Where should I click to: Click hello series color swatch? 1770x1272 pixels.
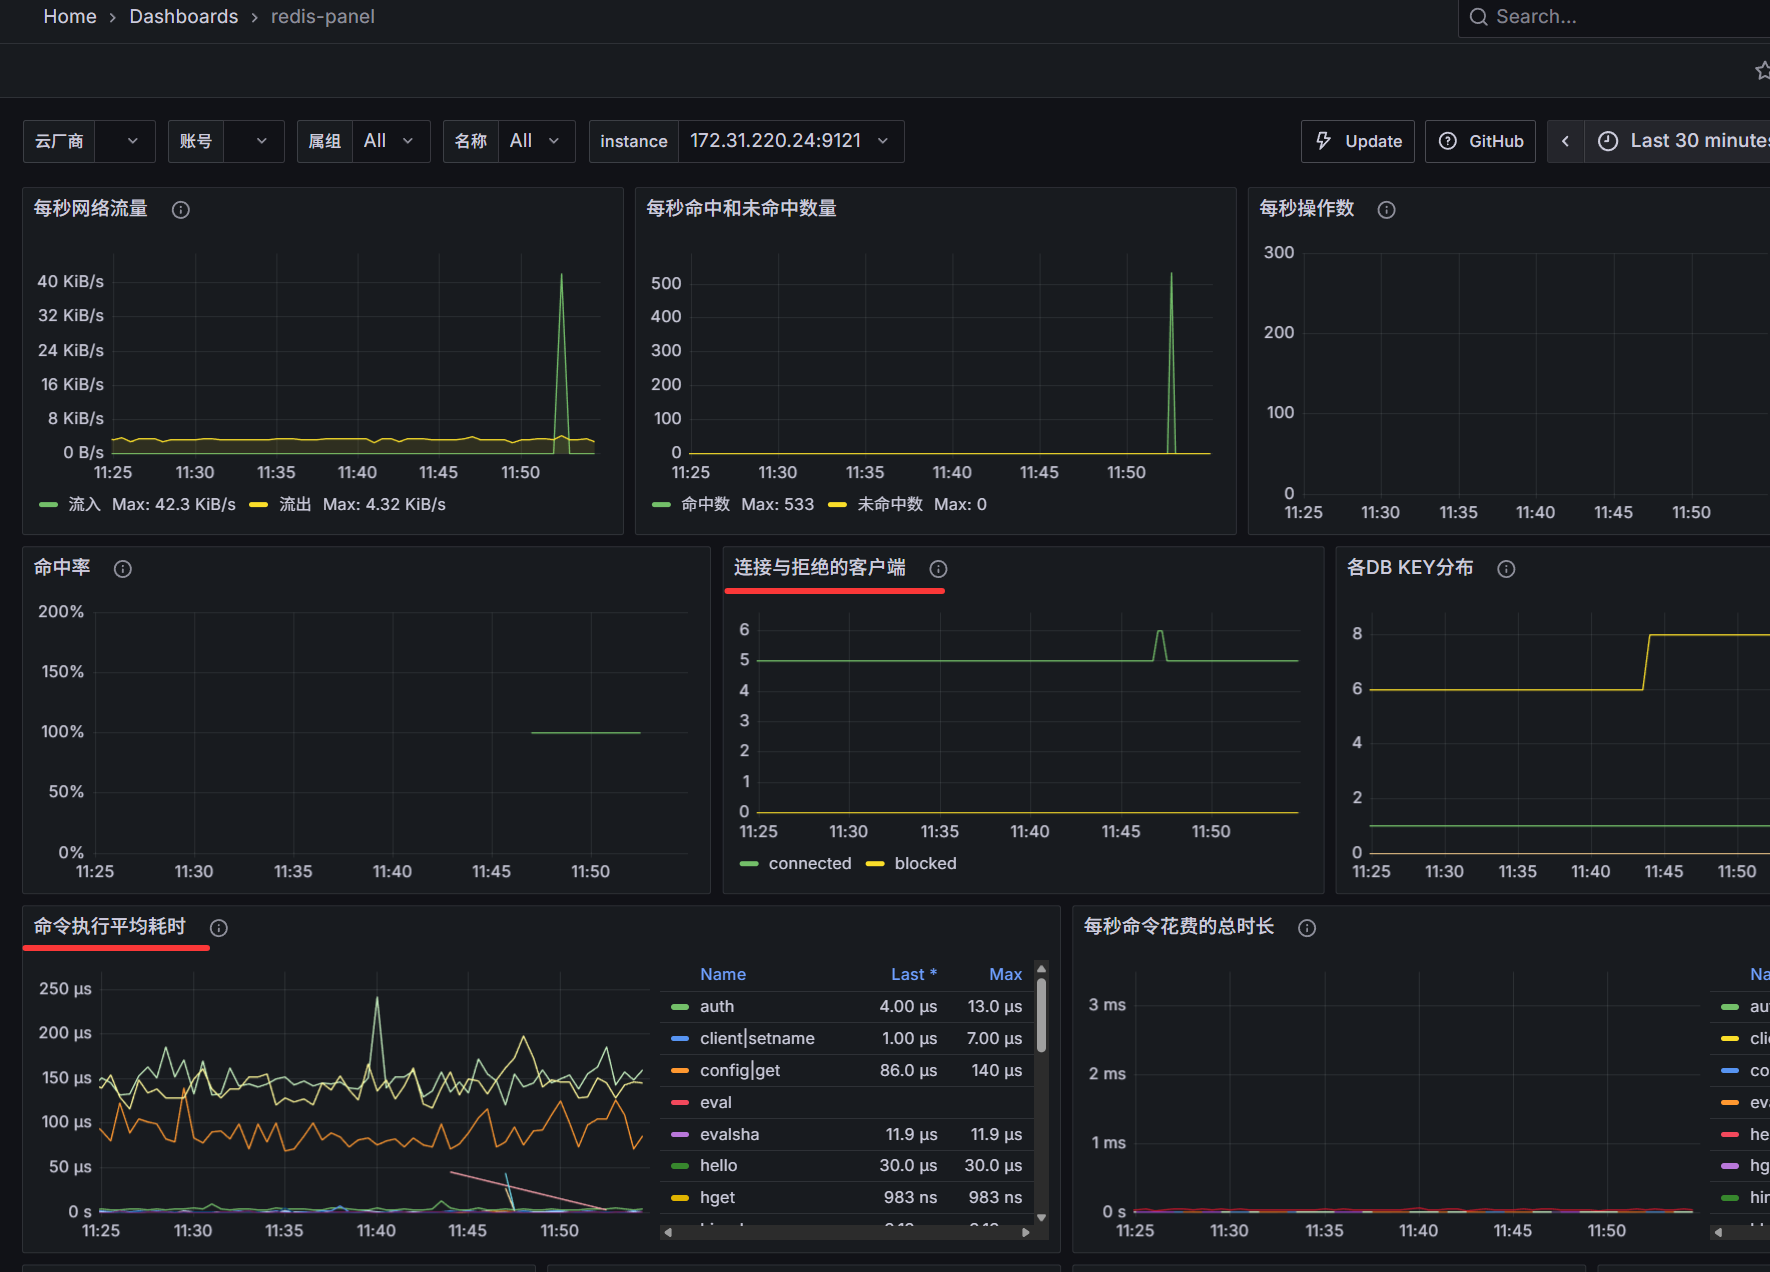coord(680,1166)
